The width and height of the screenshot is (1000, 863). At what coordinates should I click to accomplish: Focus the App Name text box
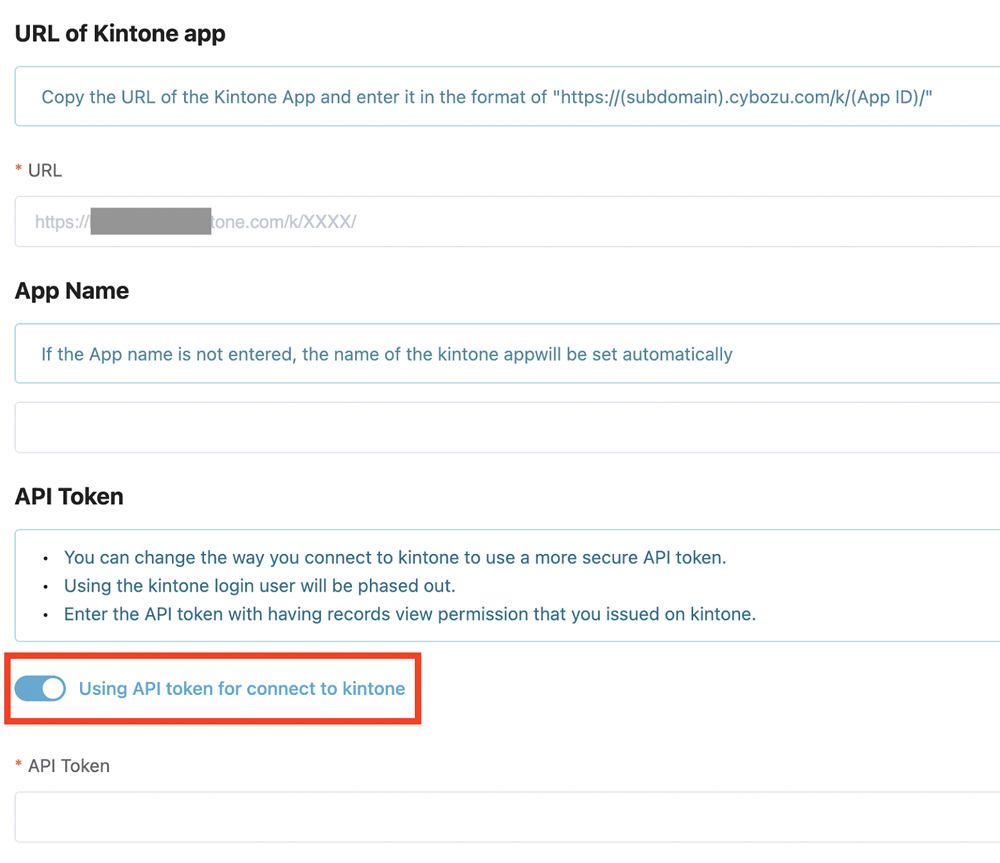[x=508, y=427]
